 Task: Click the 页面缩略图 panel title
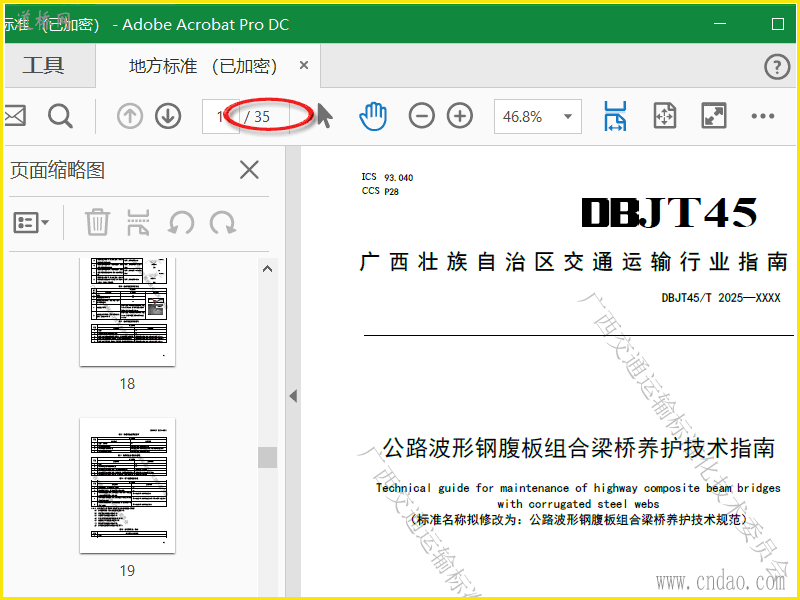(58, 170)
